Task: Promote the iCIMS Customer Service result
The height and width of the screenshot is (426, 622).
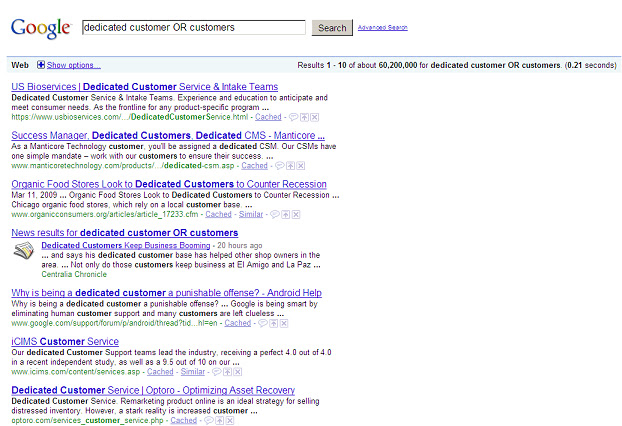Action: [x=227, y=372]
